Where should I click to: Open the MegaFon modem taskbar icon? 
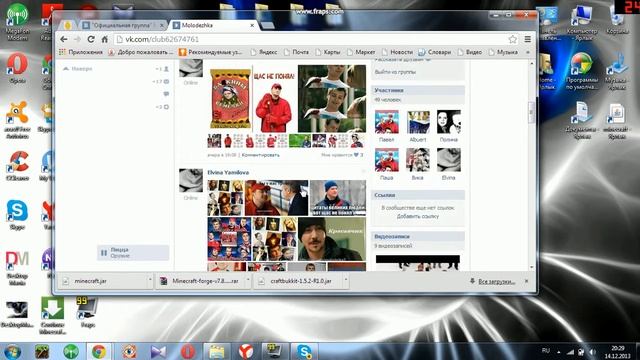pyautogui.click(x=71, y=351)
